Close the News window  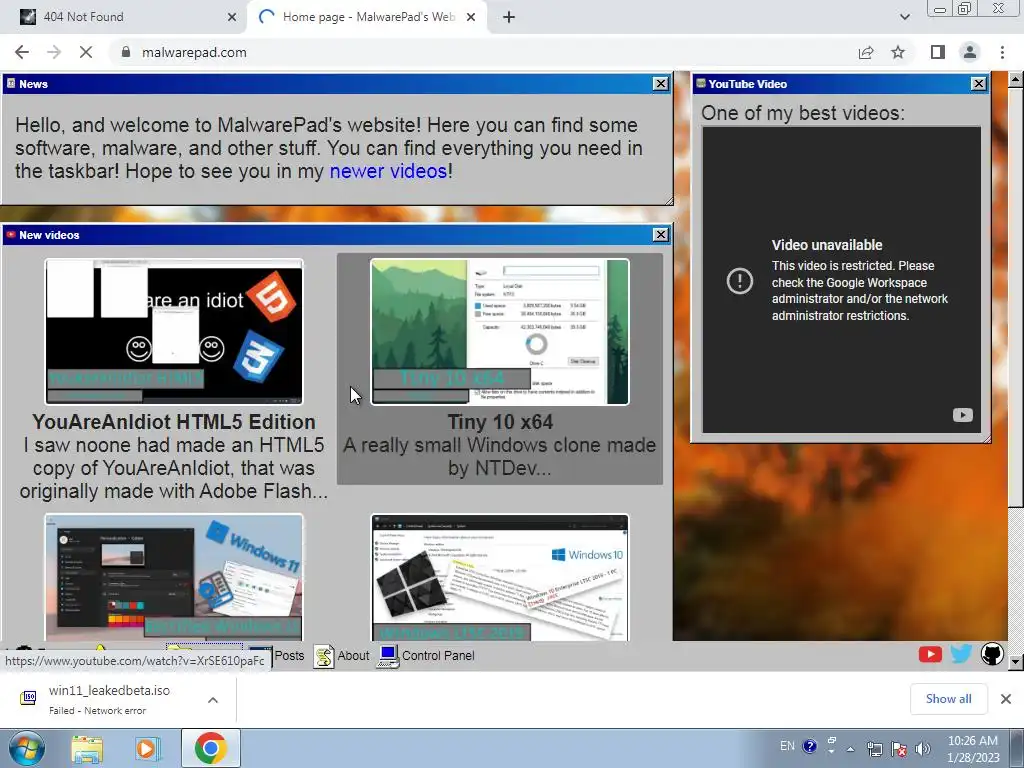pyautogui.click(x=660, y=84)
